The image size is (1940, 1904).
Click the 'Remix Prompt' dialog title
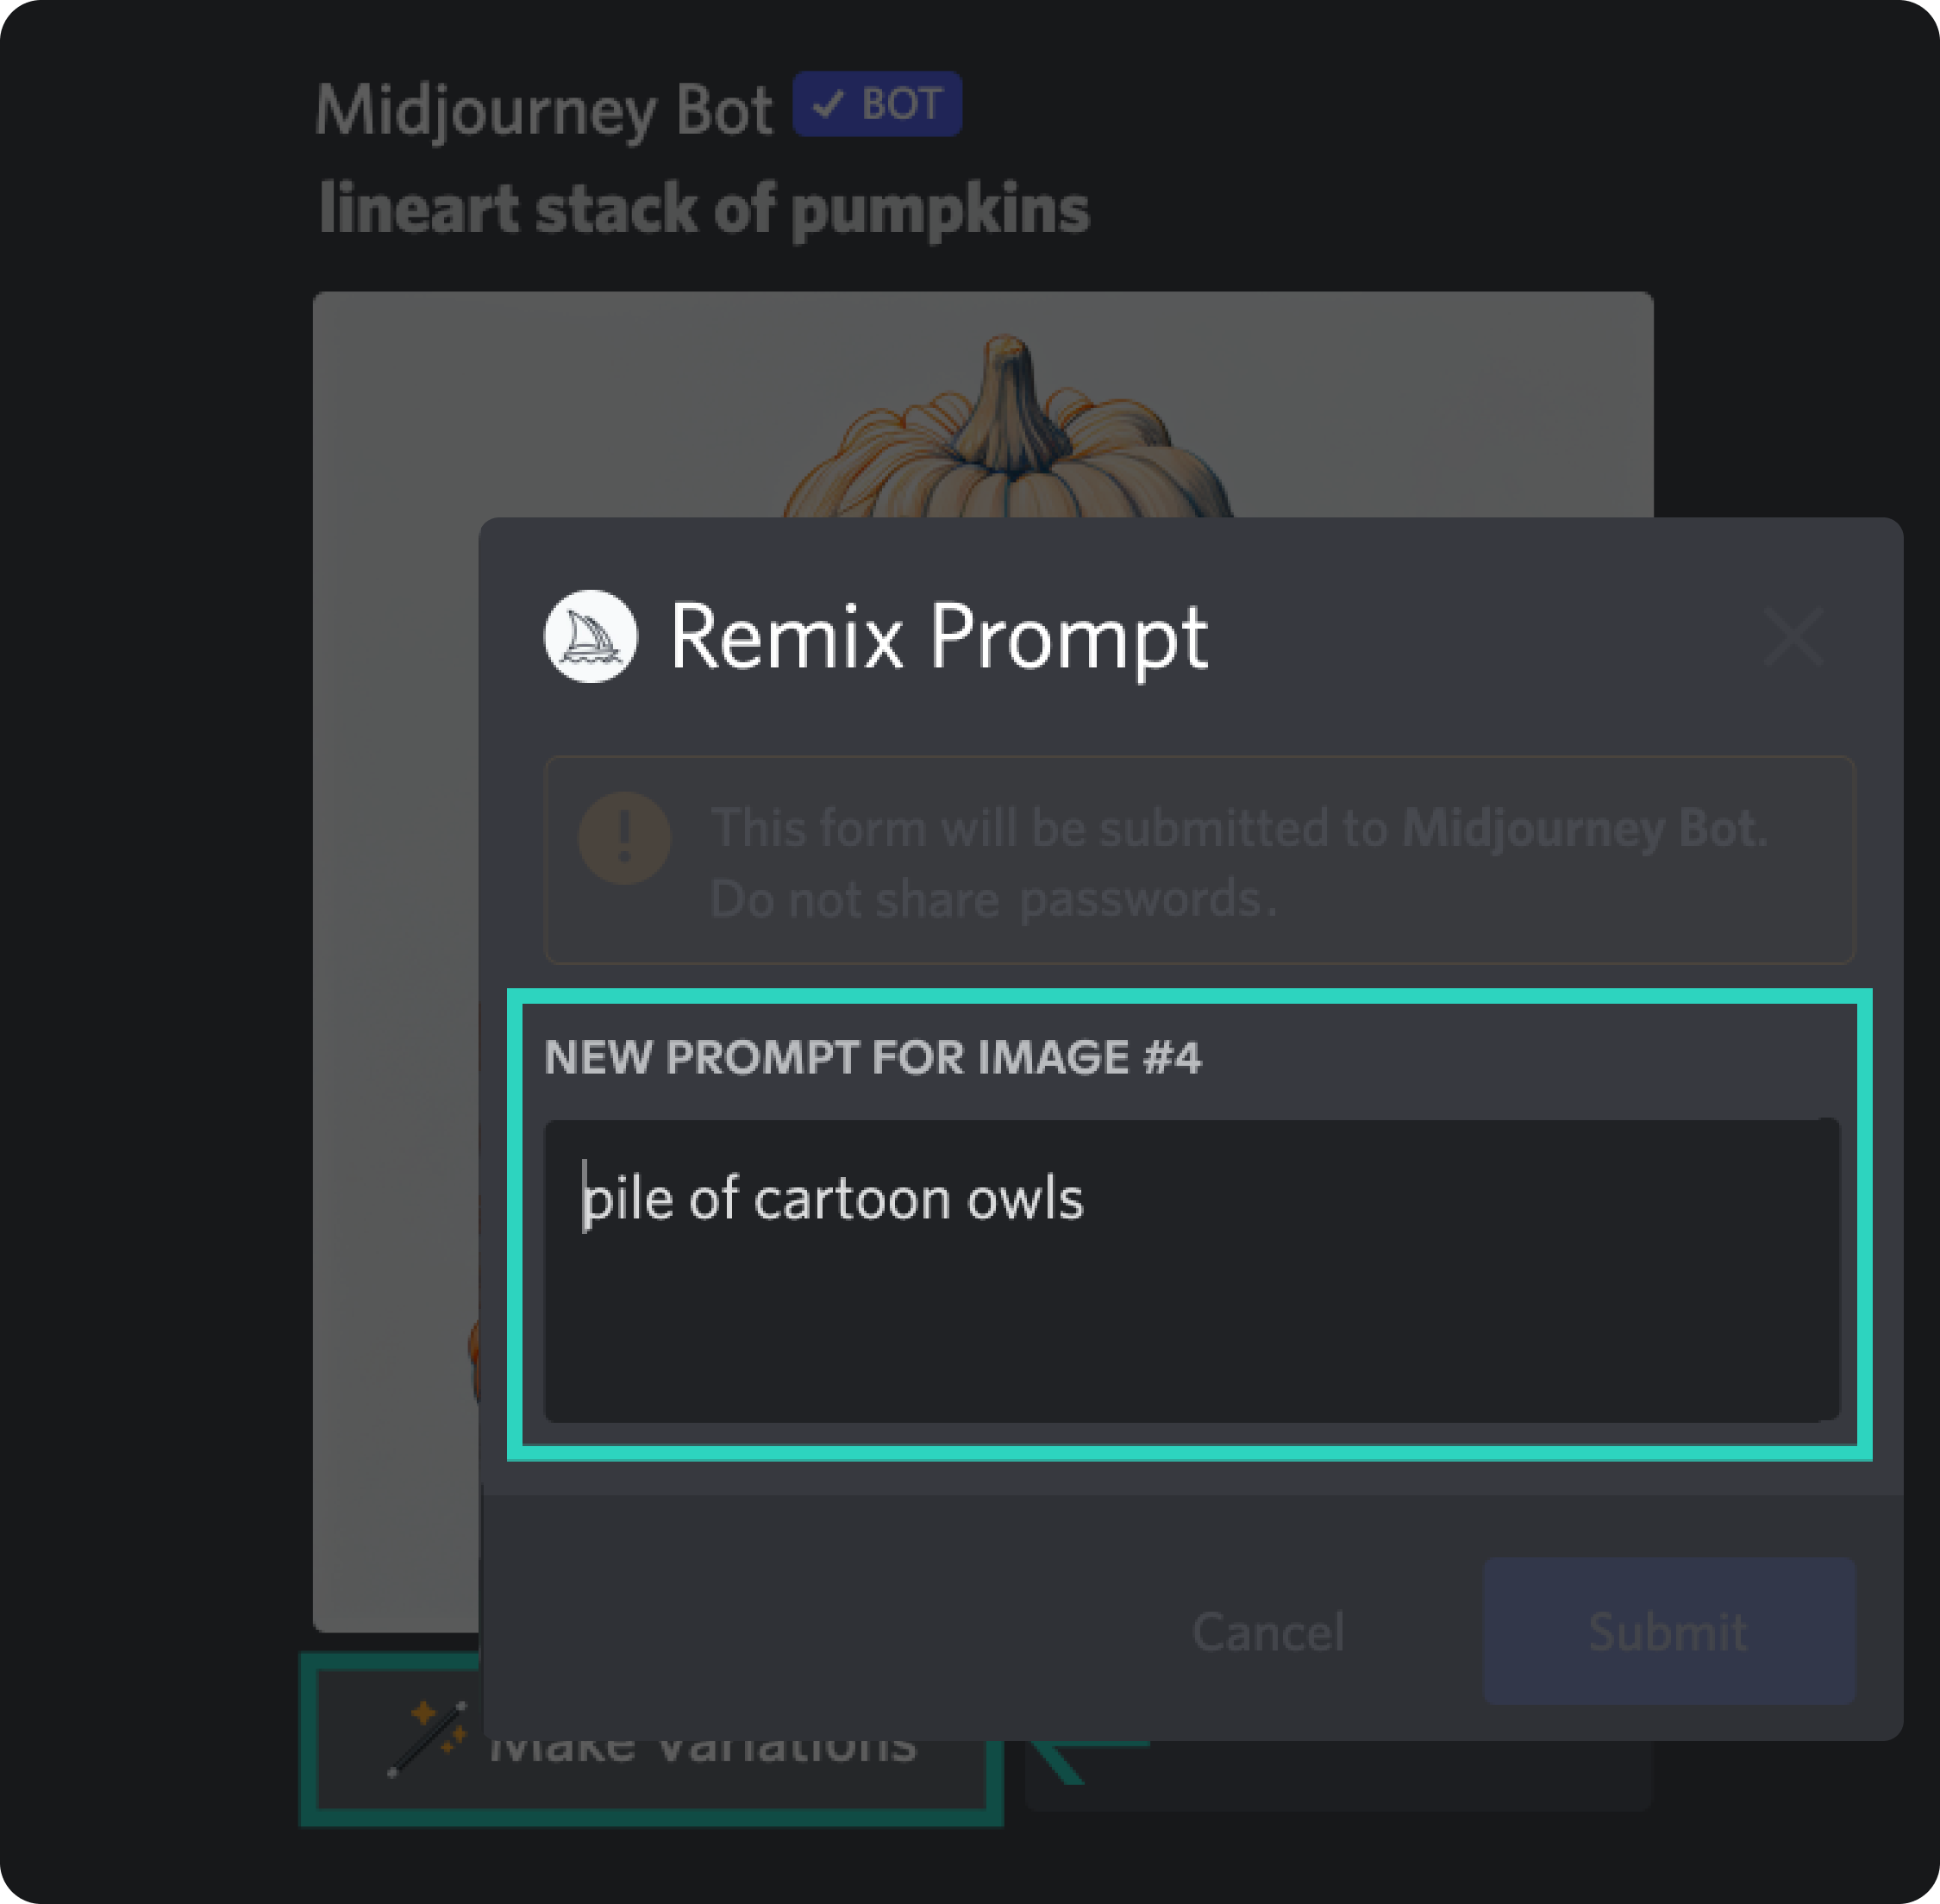tap(938, 636)
